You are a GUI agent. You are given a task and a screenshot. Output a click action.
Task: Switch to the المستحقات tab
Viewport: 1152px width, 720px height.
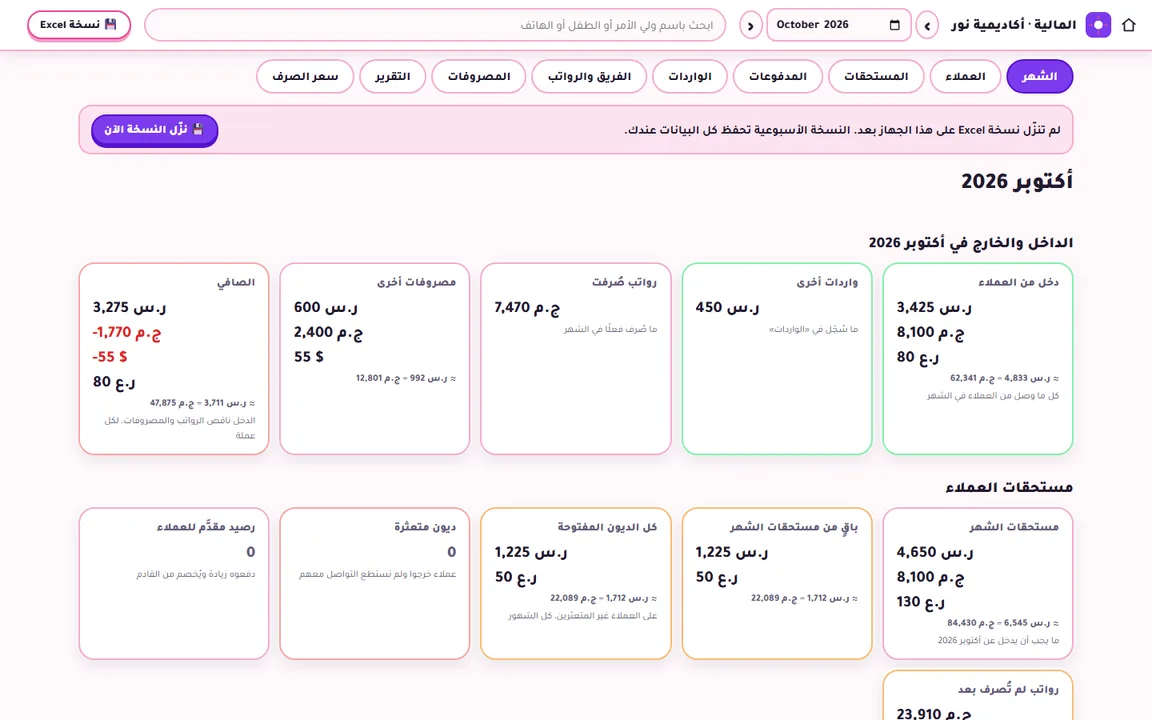coord(876,76)
